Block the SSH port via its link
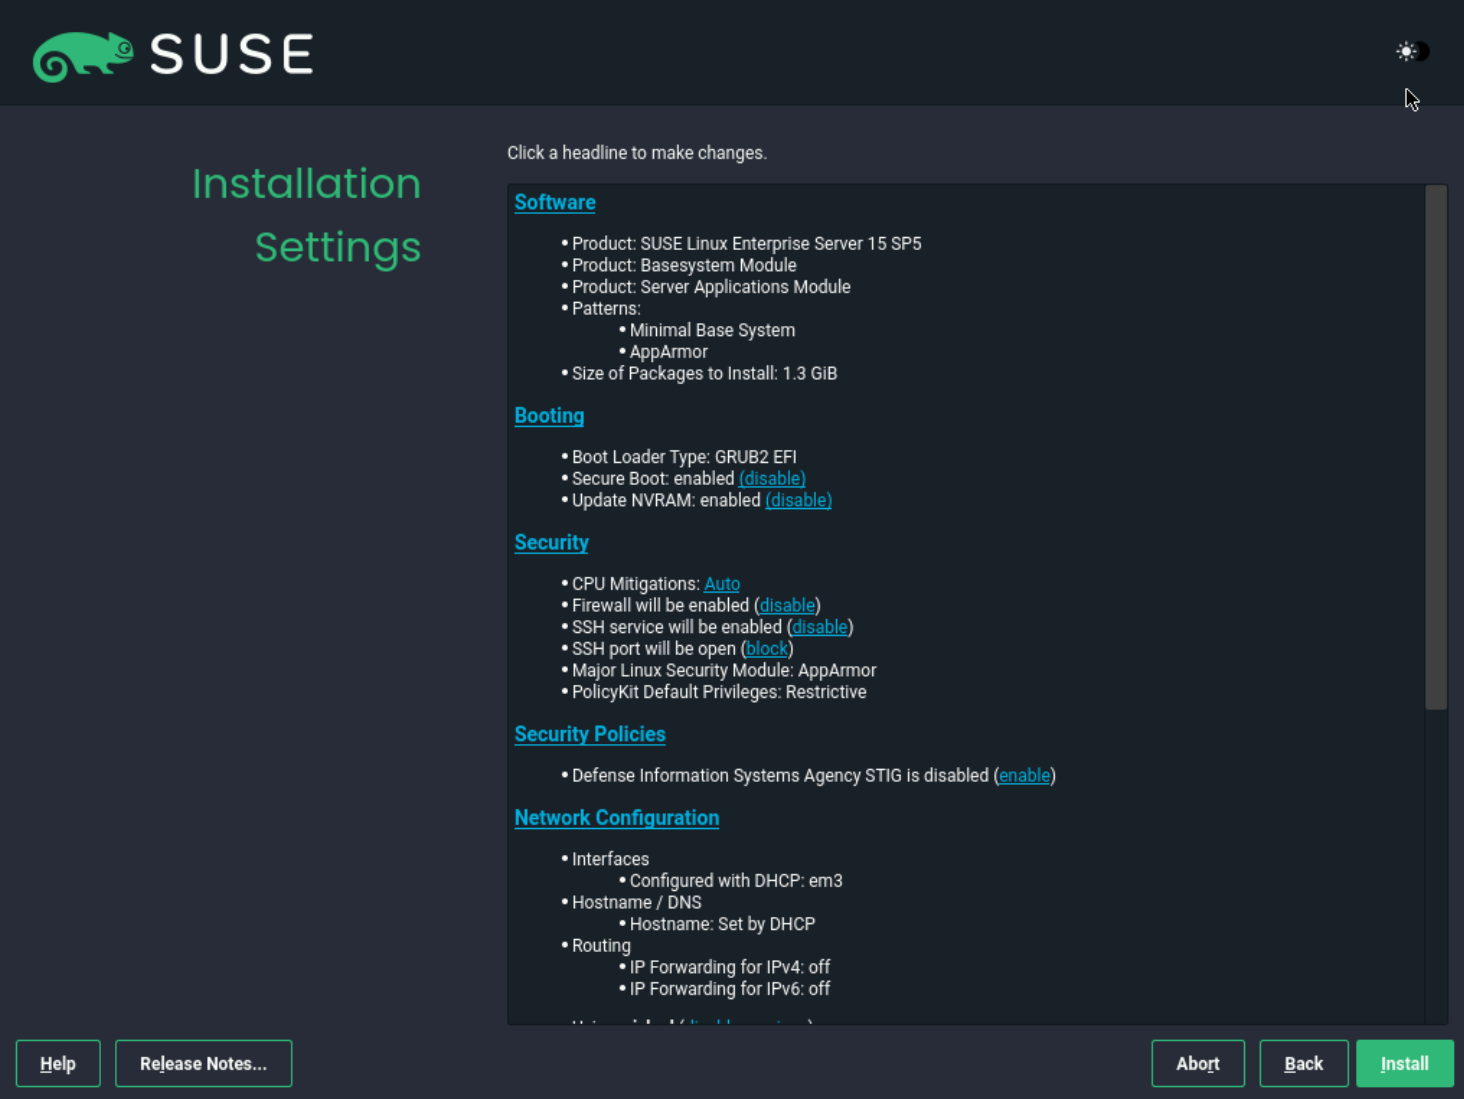The image size is (1464, 1099). click(767, 649)
